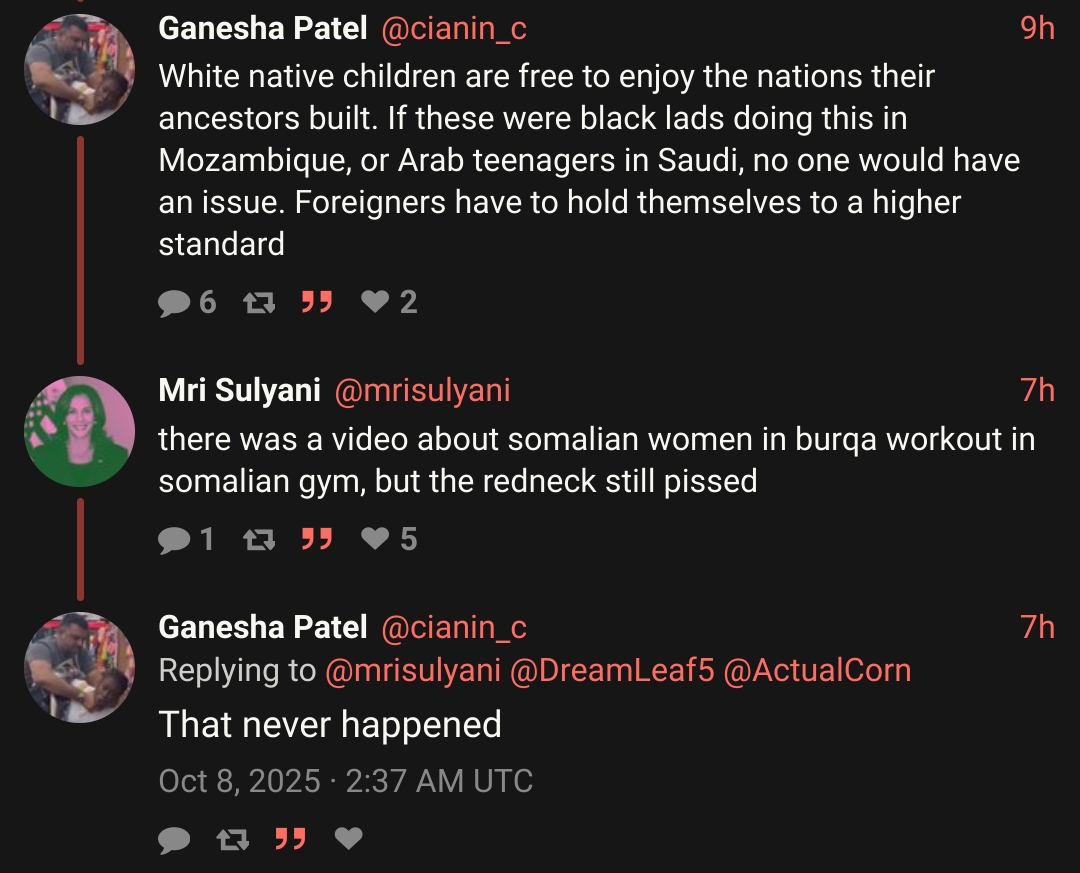Click the @mrisulyani username beside Mri Sulyani
The width and height of the screenshot is (1080, 873).
click(x=421, y=390)
